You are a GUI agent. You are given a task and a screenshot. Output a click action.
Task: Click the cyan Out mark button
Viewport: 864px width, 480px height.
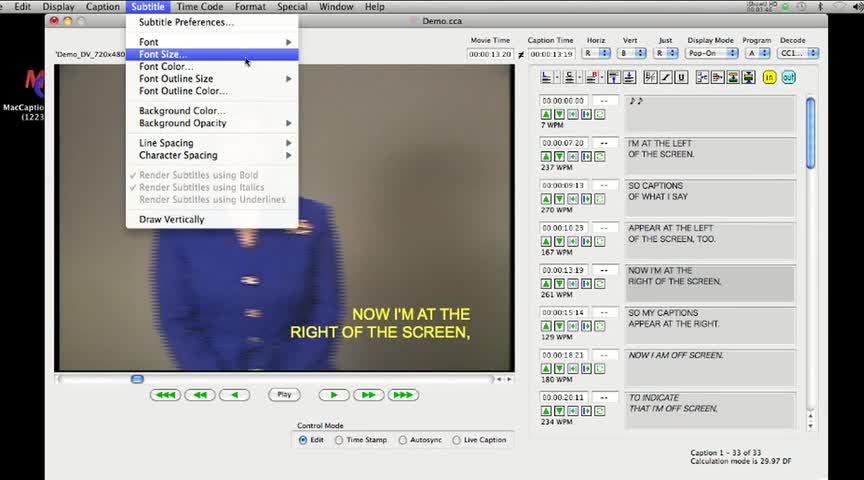[789, 78]
